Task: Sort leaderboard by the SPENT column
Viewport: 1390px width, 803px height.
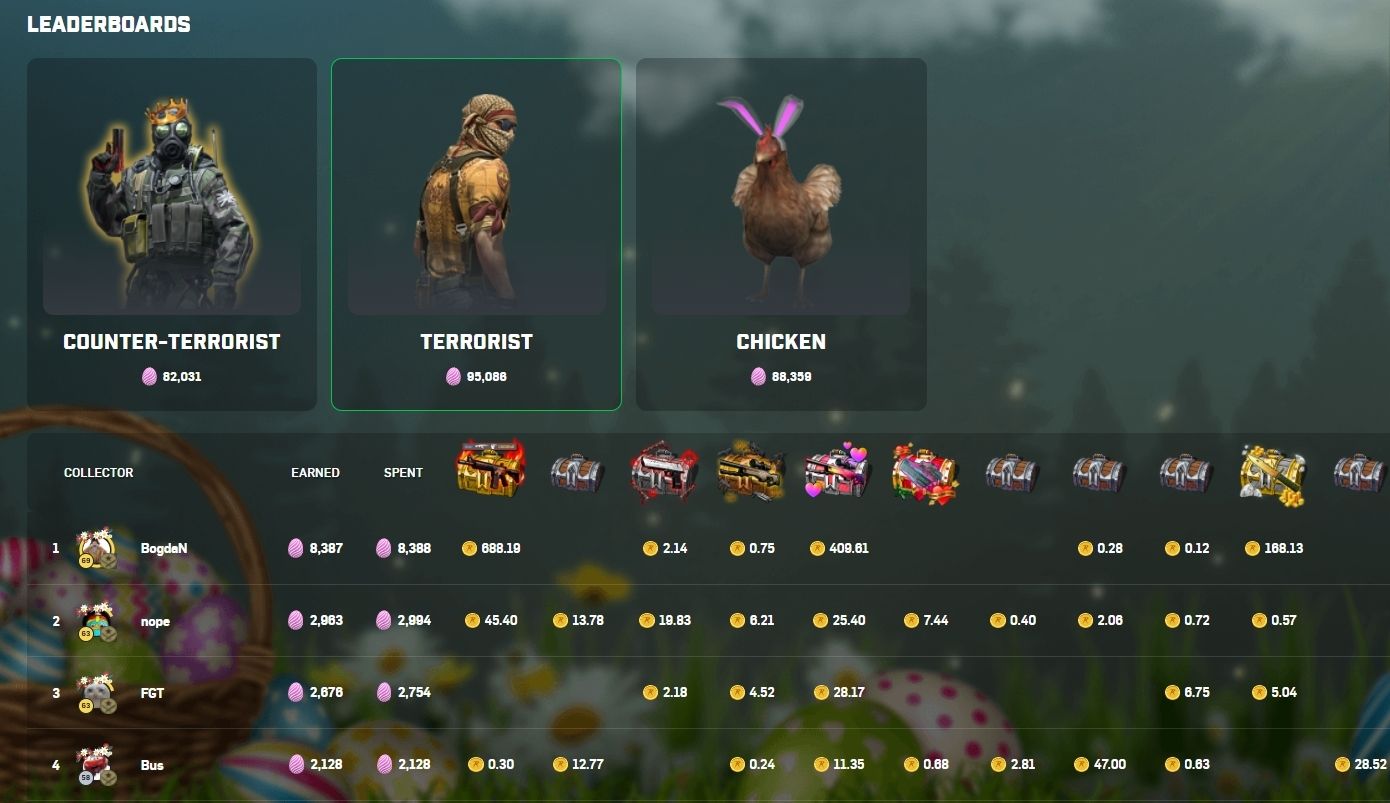Action: [403, 472]
